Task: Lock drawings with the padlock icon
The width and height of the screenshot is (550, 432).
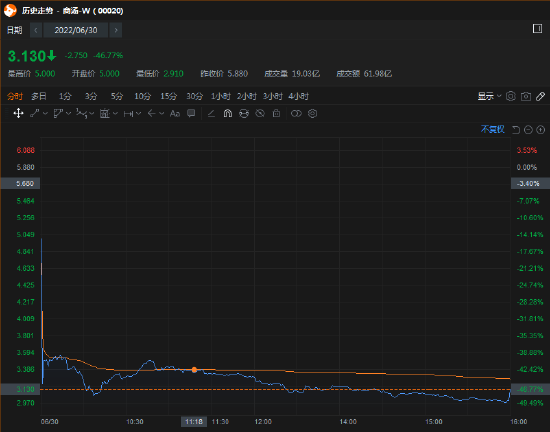Action: coord(276,113)
